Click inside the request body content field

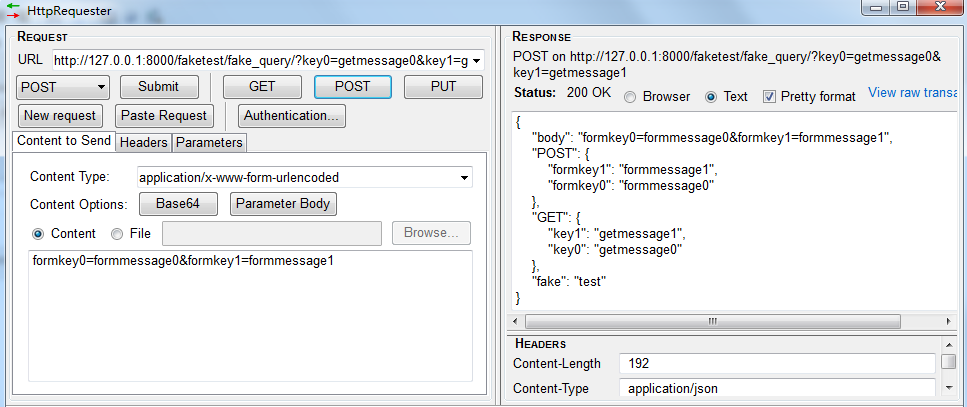click(250, 320)
